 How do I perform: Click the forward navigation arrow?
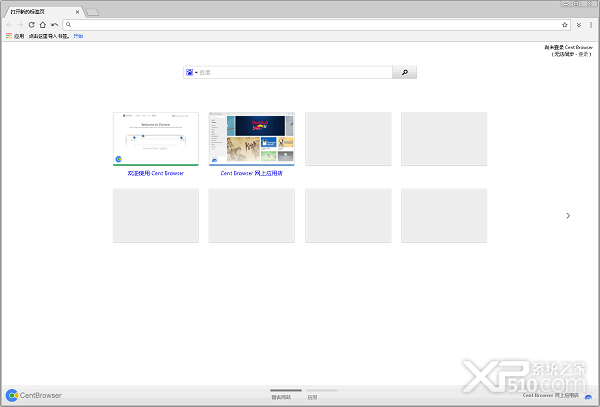pos(20,25)
